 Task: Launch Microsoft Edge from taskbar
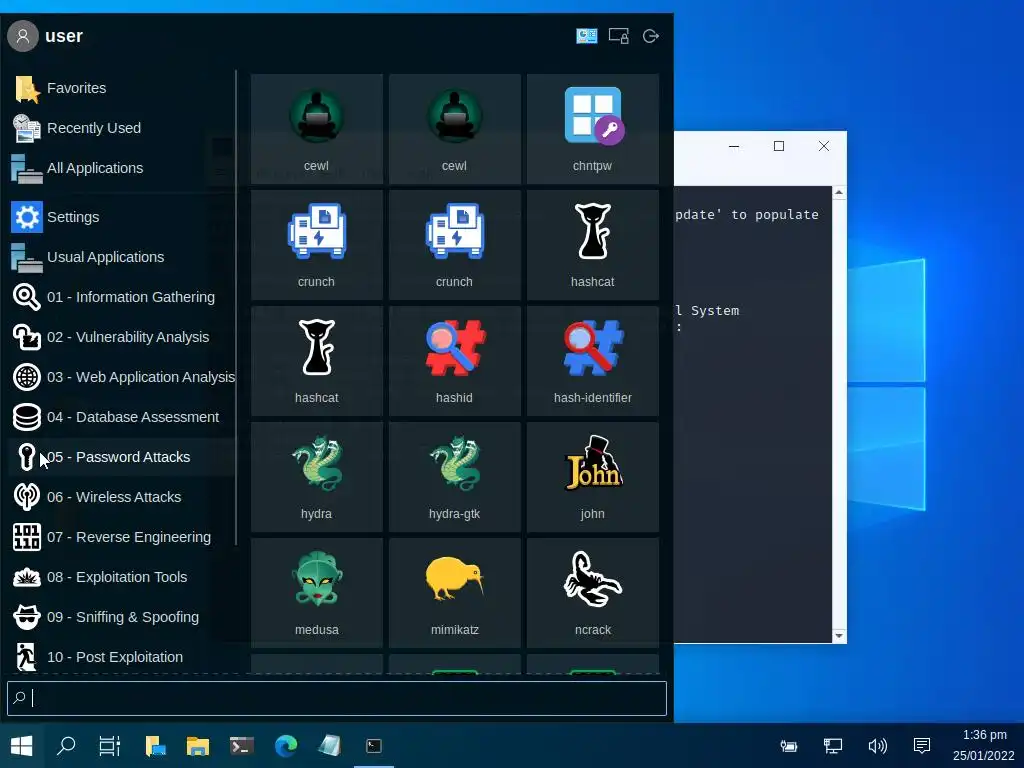[x=286, y=746]
